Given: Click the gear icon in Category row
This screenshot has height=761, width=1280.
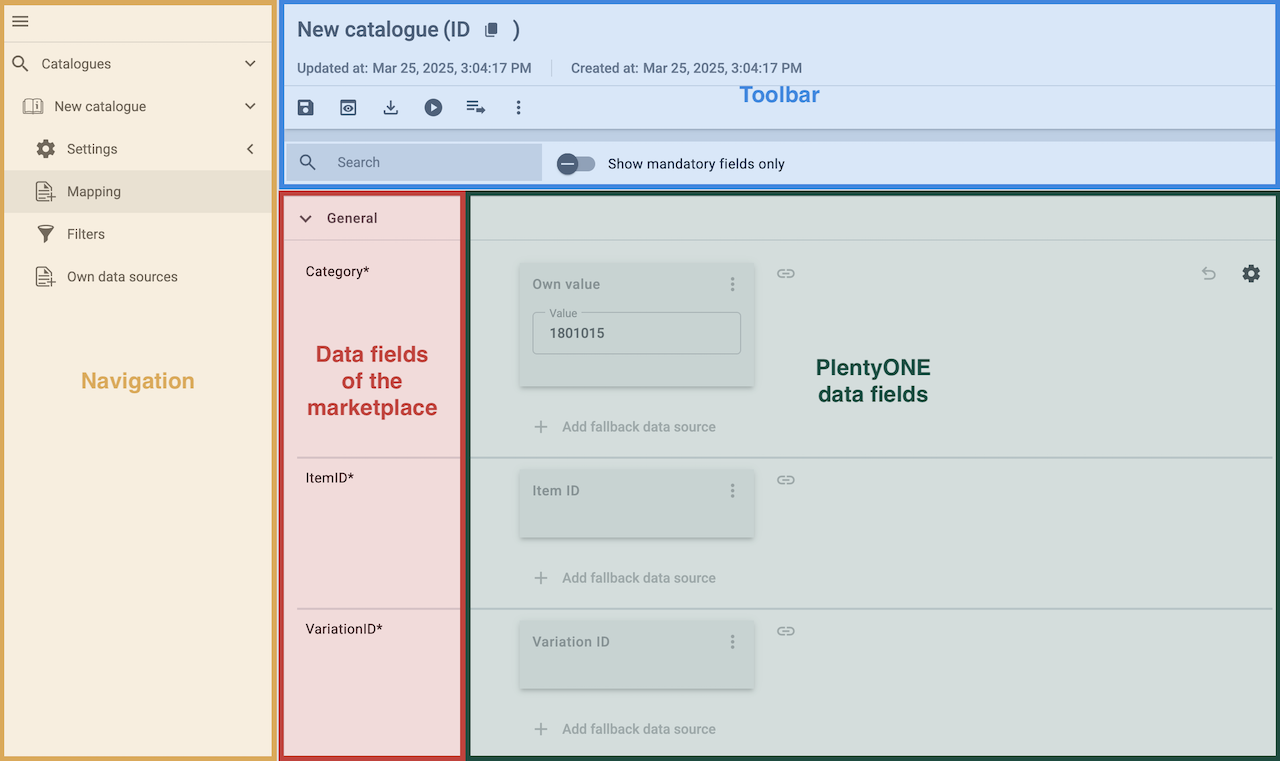Looking at the screenshot, I should pyautogui.click(x=1251, y=273).
